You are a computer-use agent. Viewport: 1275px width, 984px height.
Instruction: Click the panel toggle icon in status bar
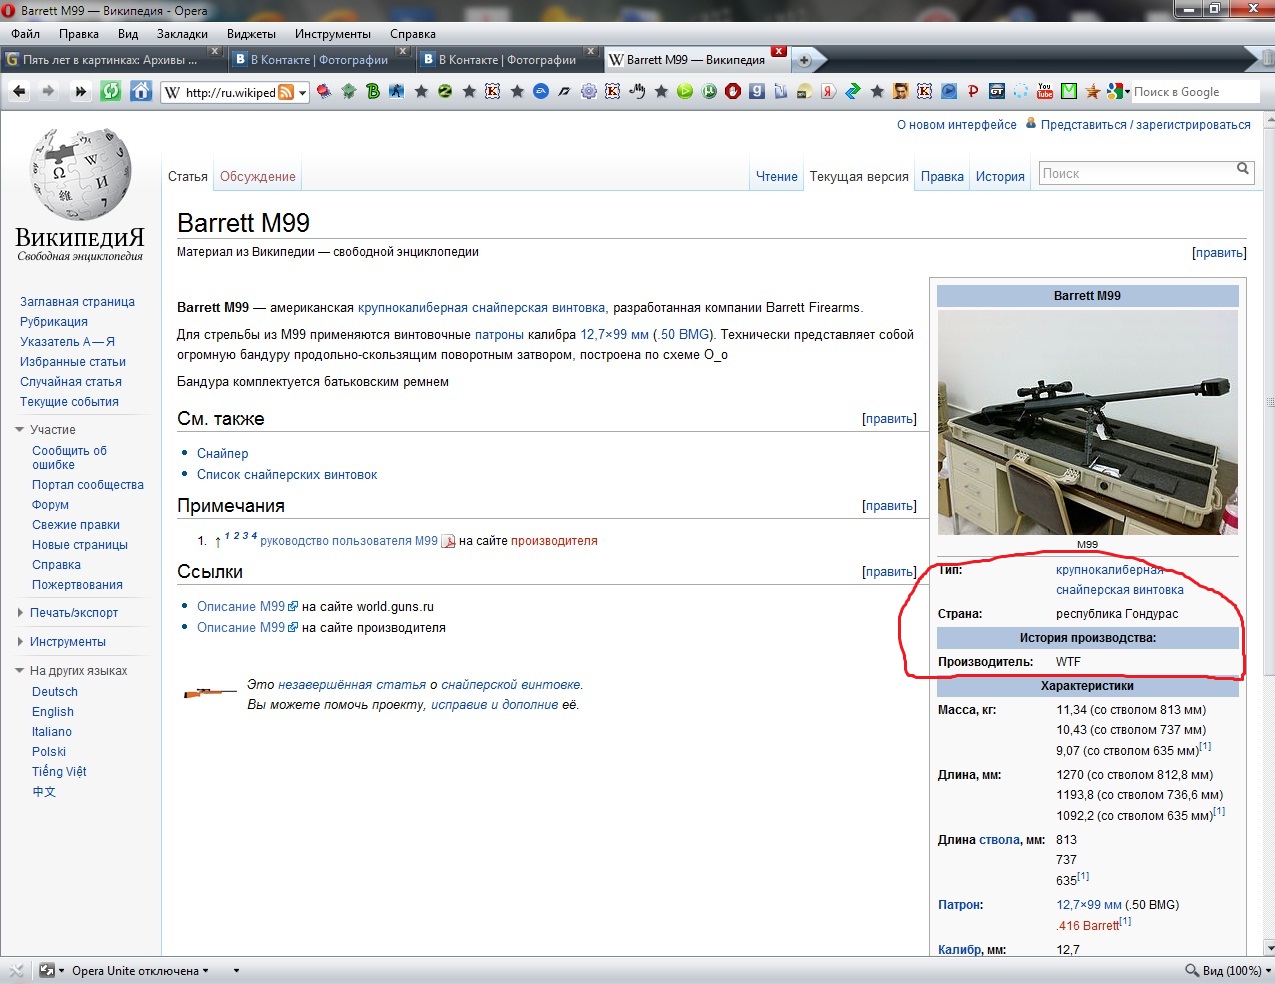click(15, 970)
